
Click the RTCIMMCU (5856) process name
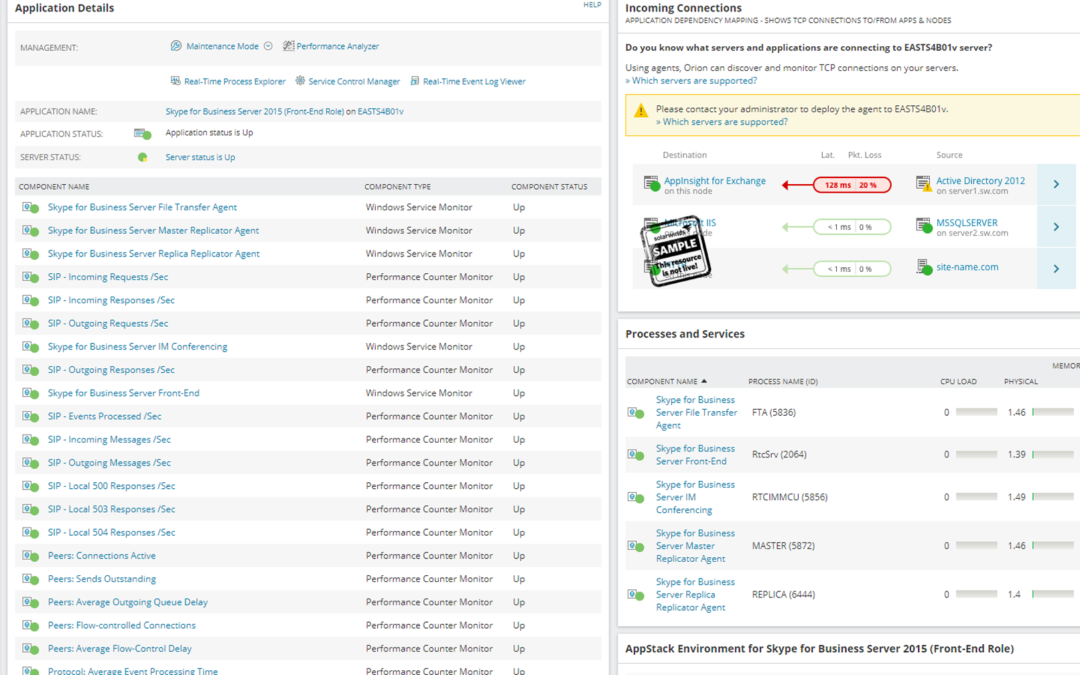tap(789, 497)
